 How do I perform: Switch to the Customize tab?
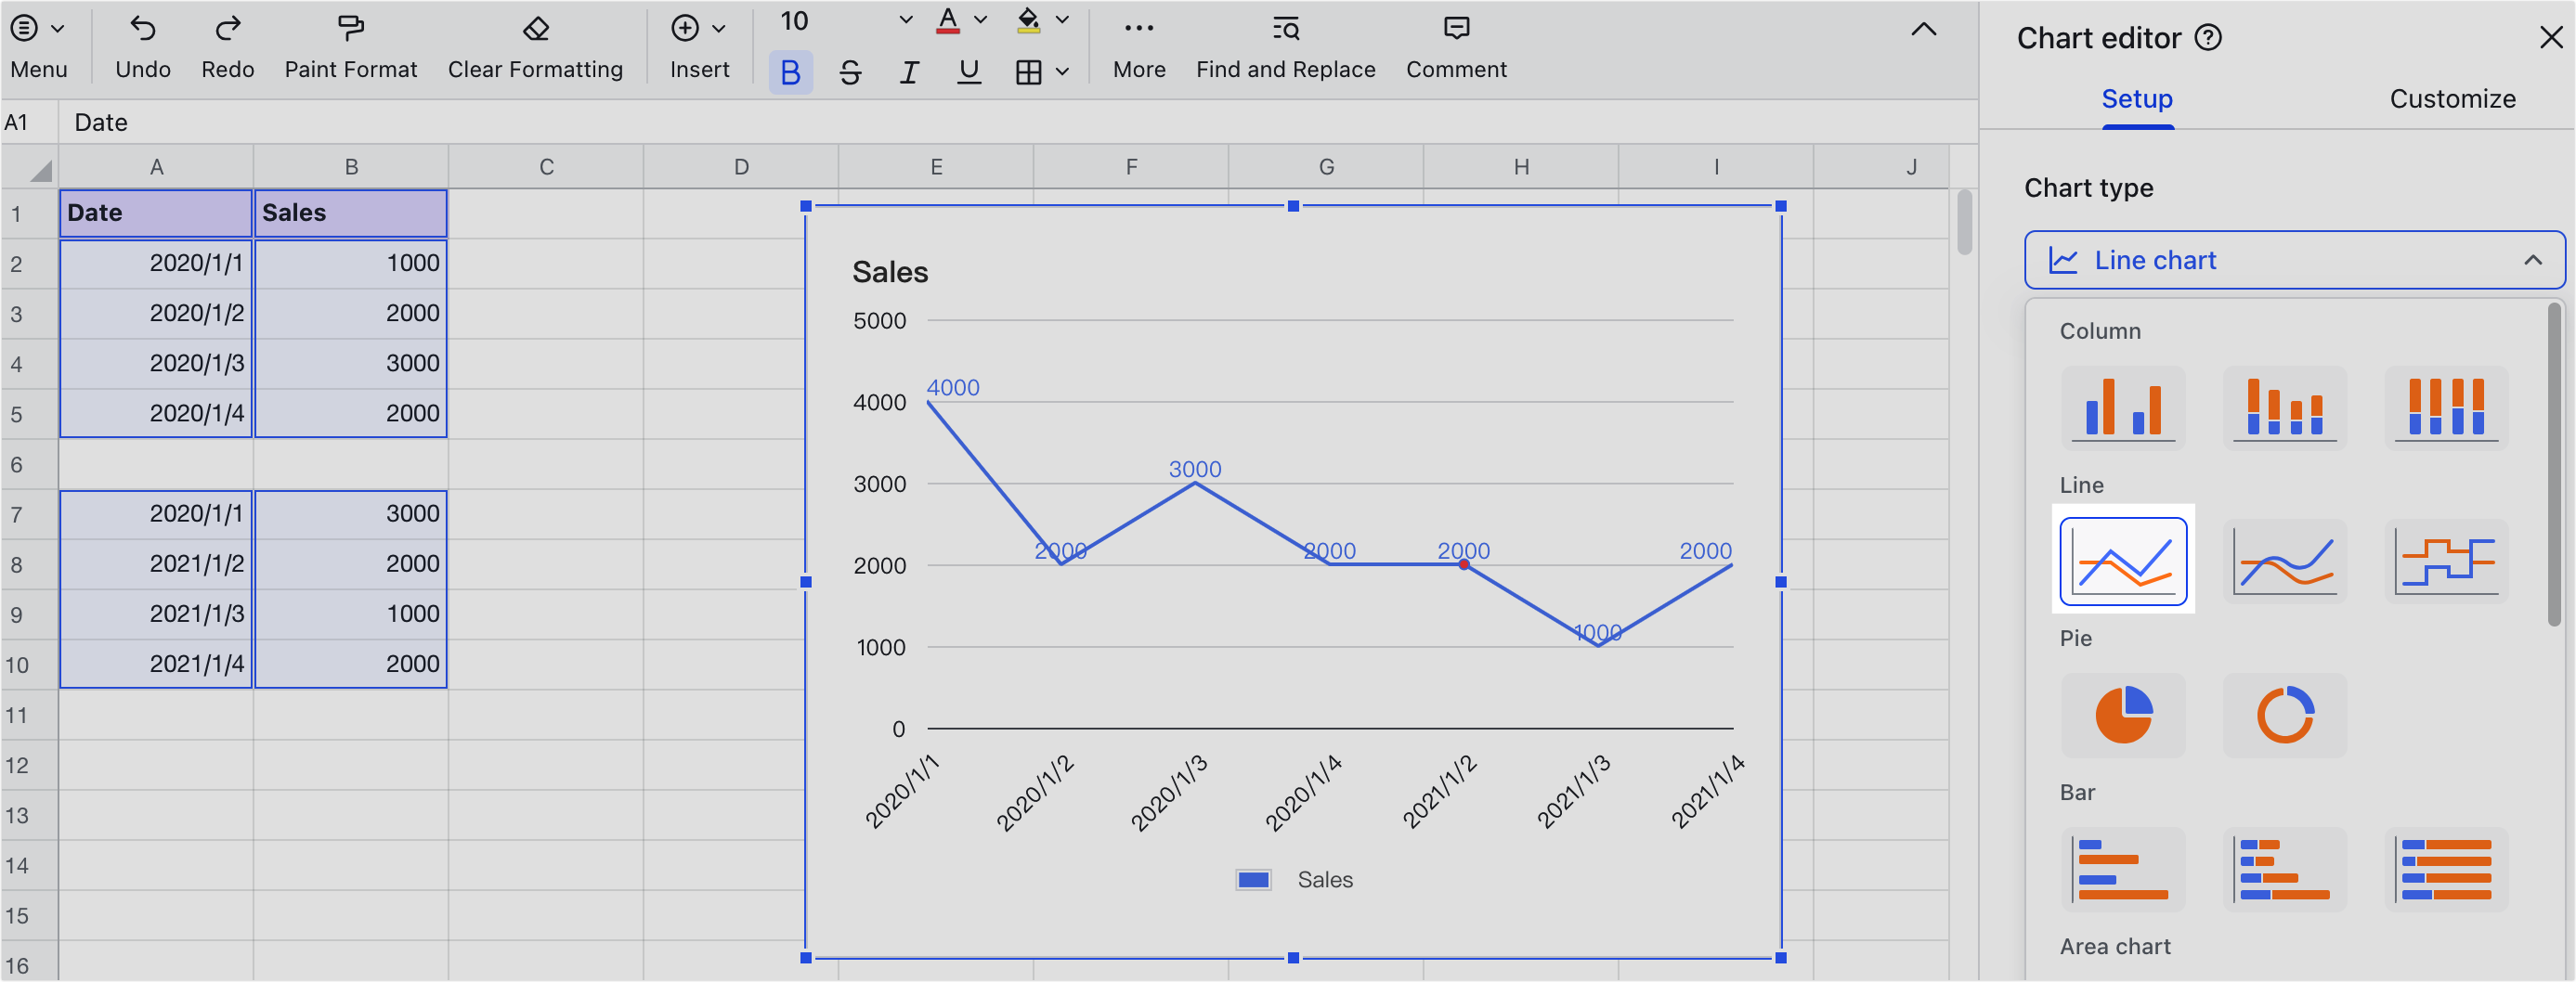tap(2452, 99)
